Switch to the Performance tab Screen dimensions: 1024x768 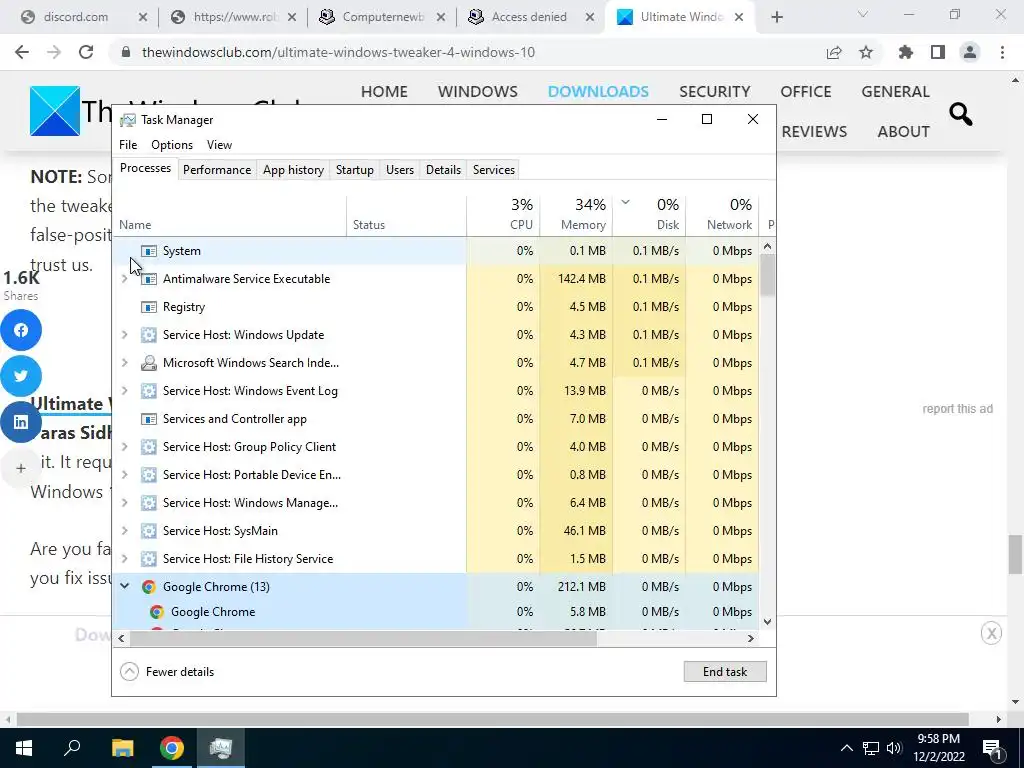pos(217,170)
